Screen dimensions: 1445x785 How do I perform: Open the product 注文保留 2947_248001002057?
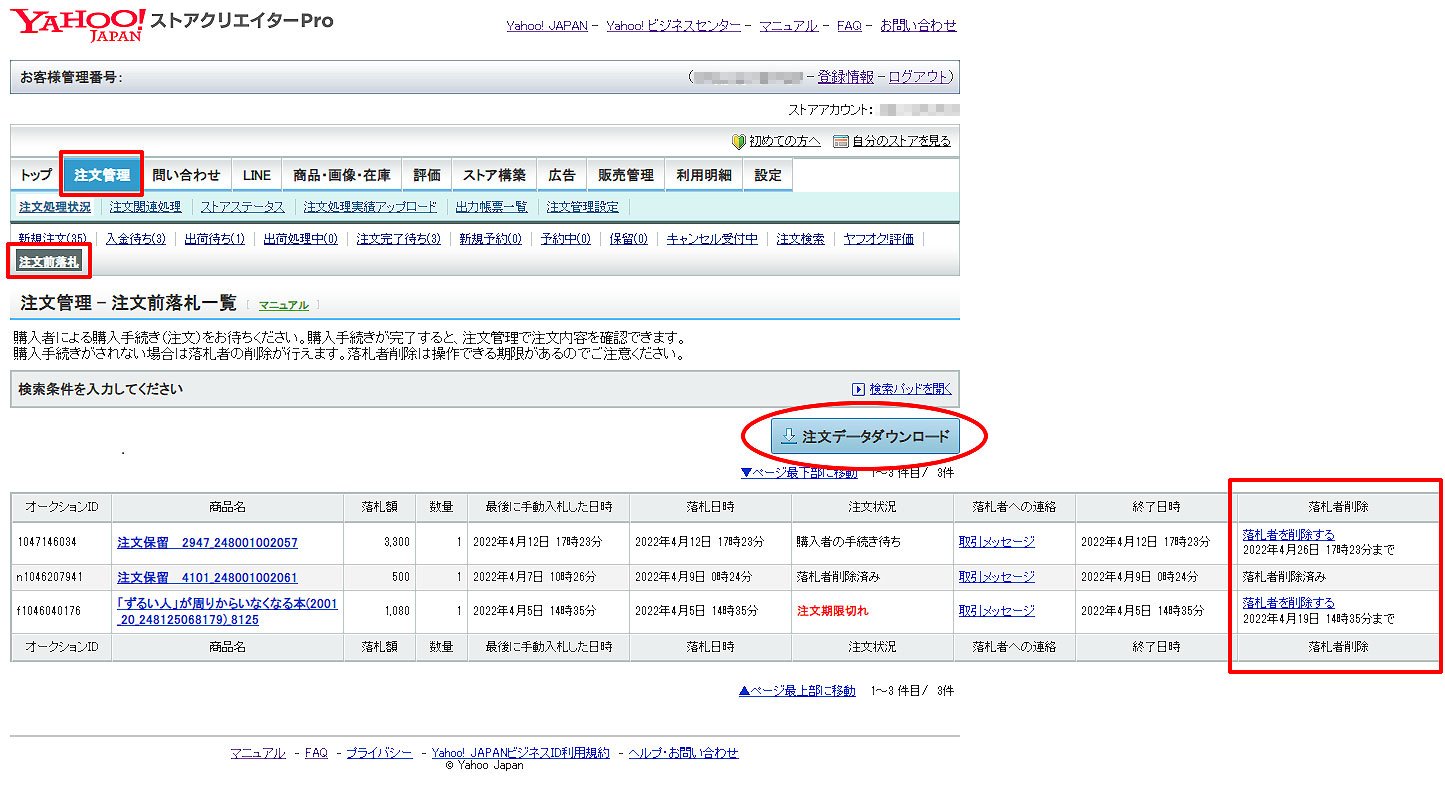207,543
